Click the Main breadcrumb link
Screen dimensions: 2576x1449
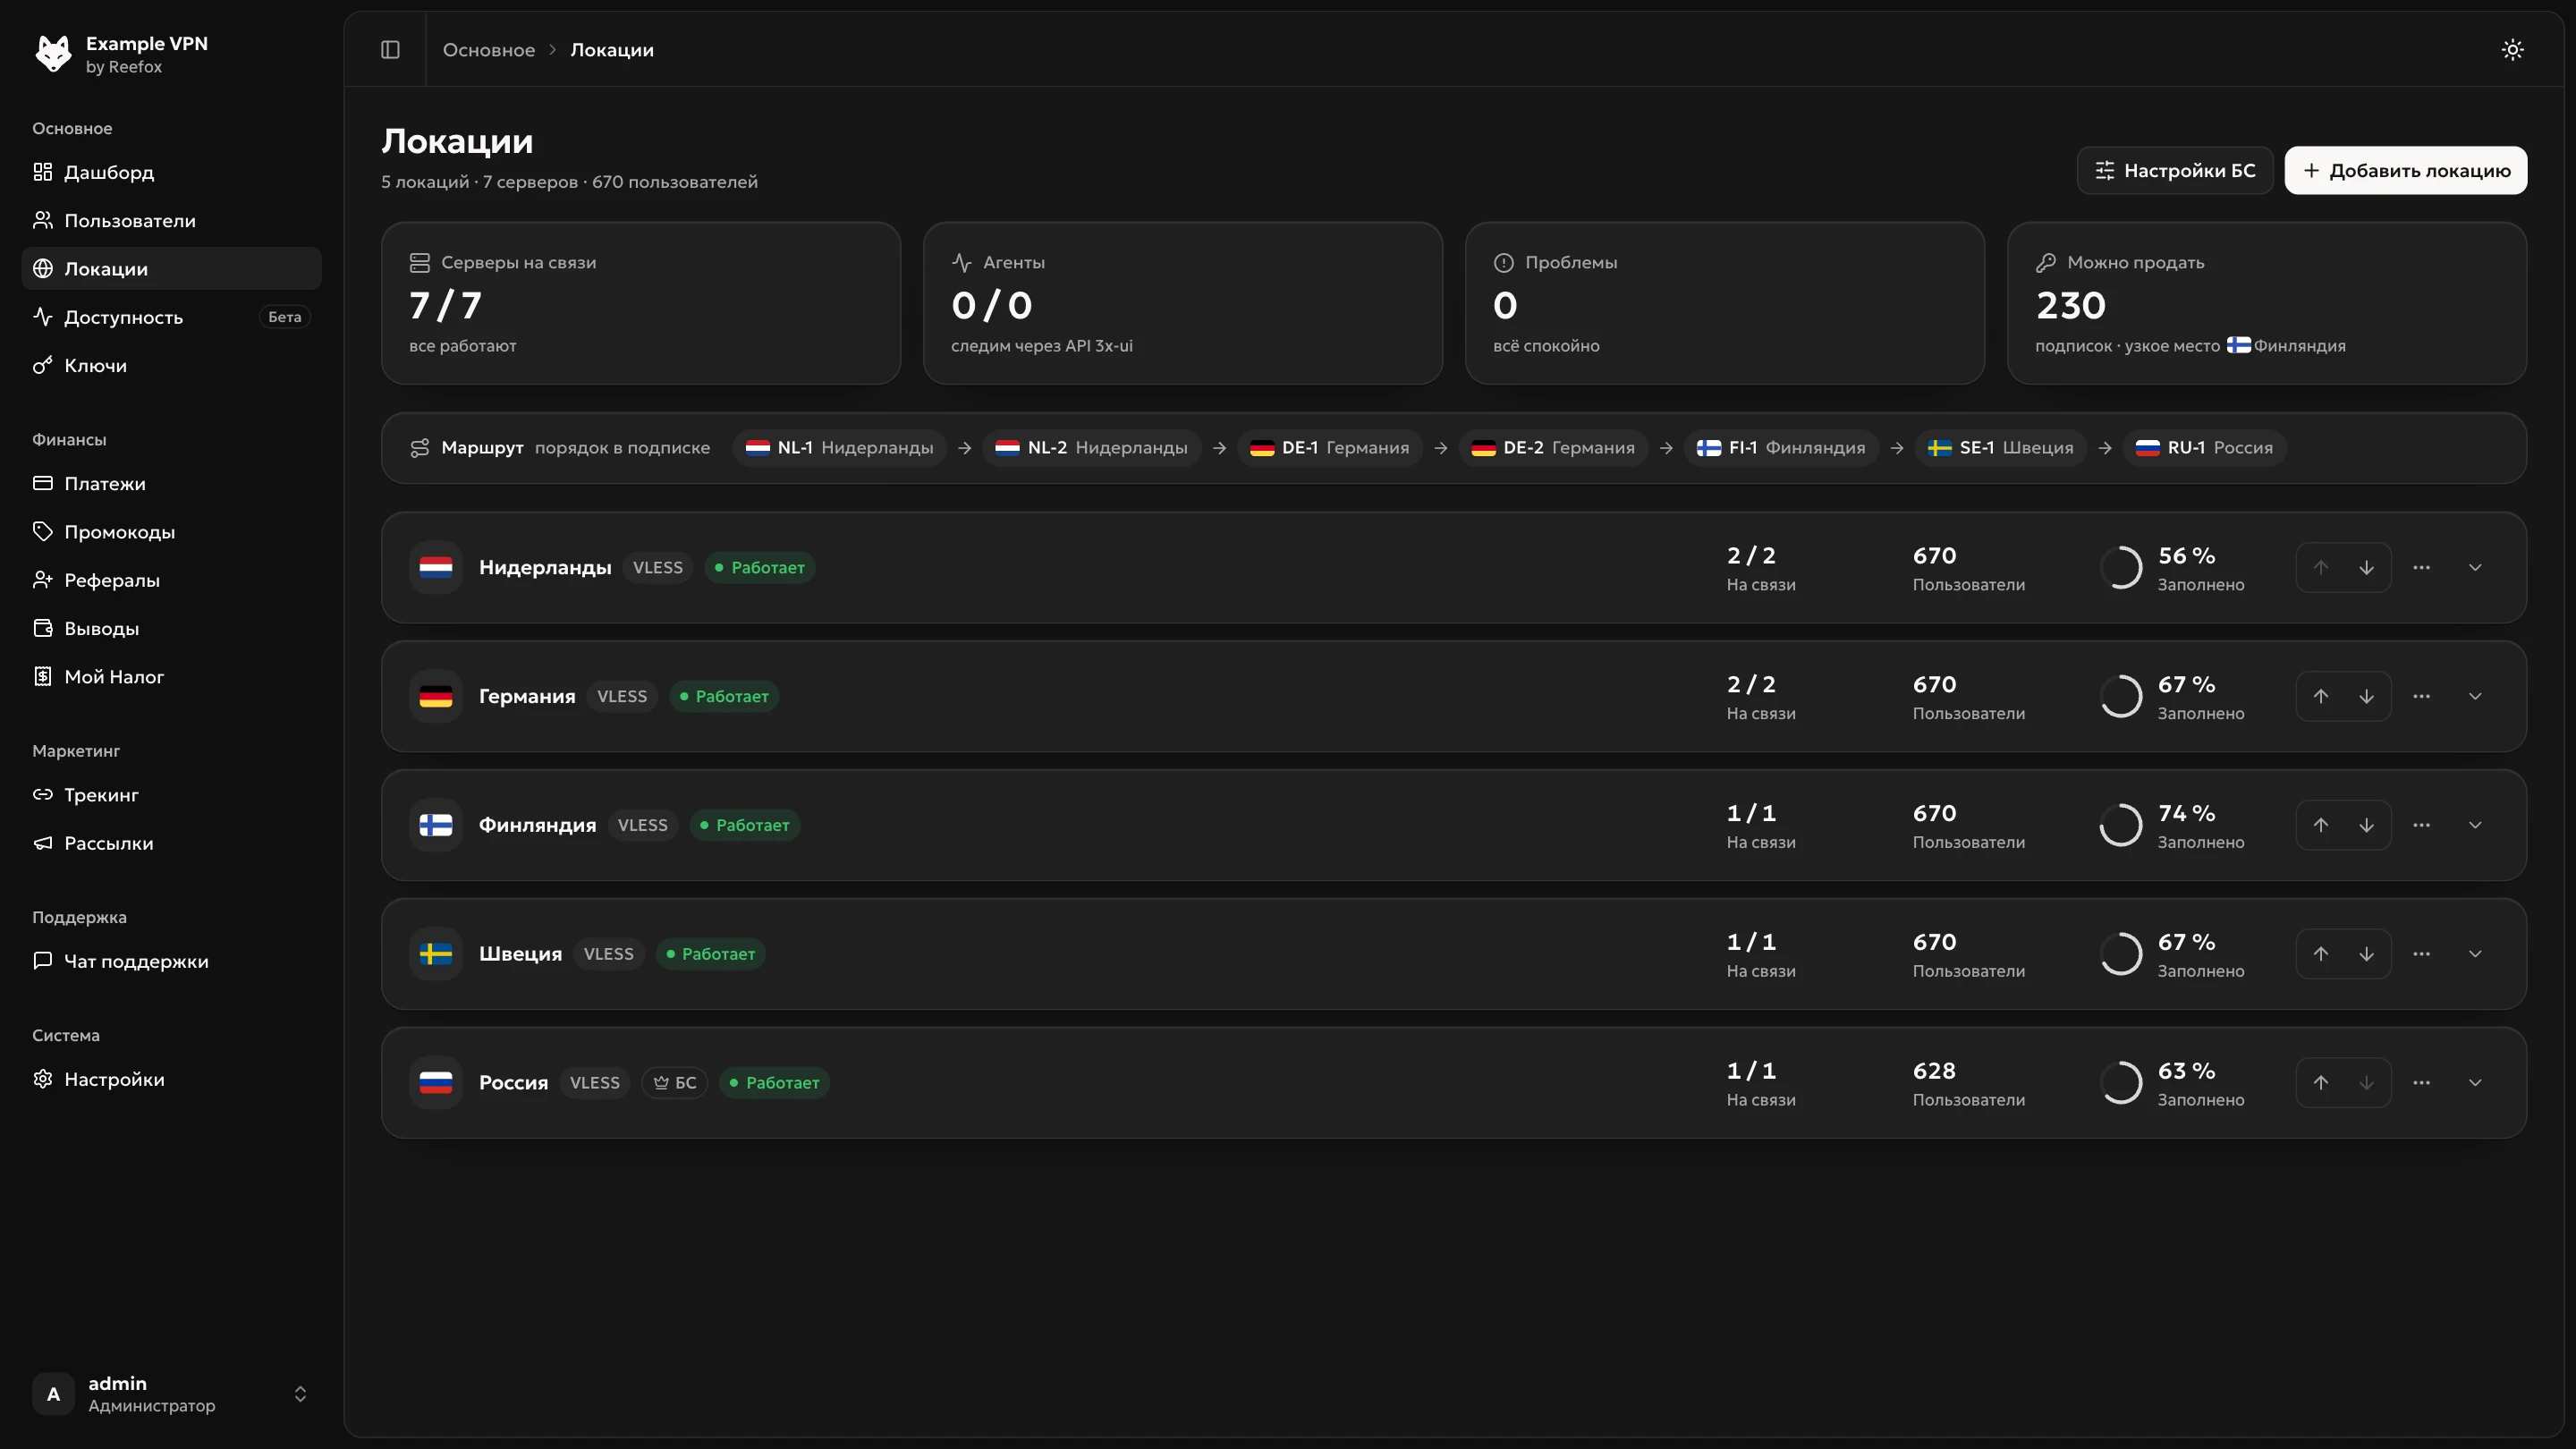488,50
